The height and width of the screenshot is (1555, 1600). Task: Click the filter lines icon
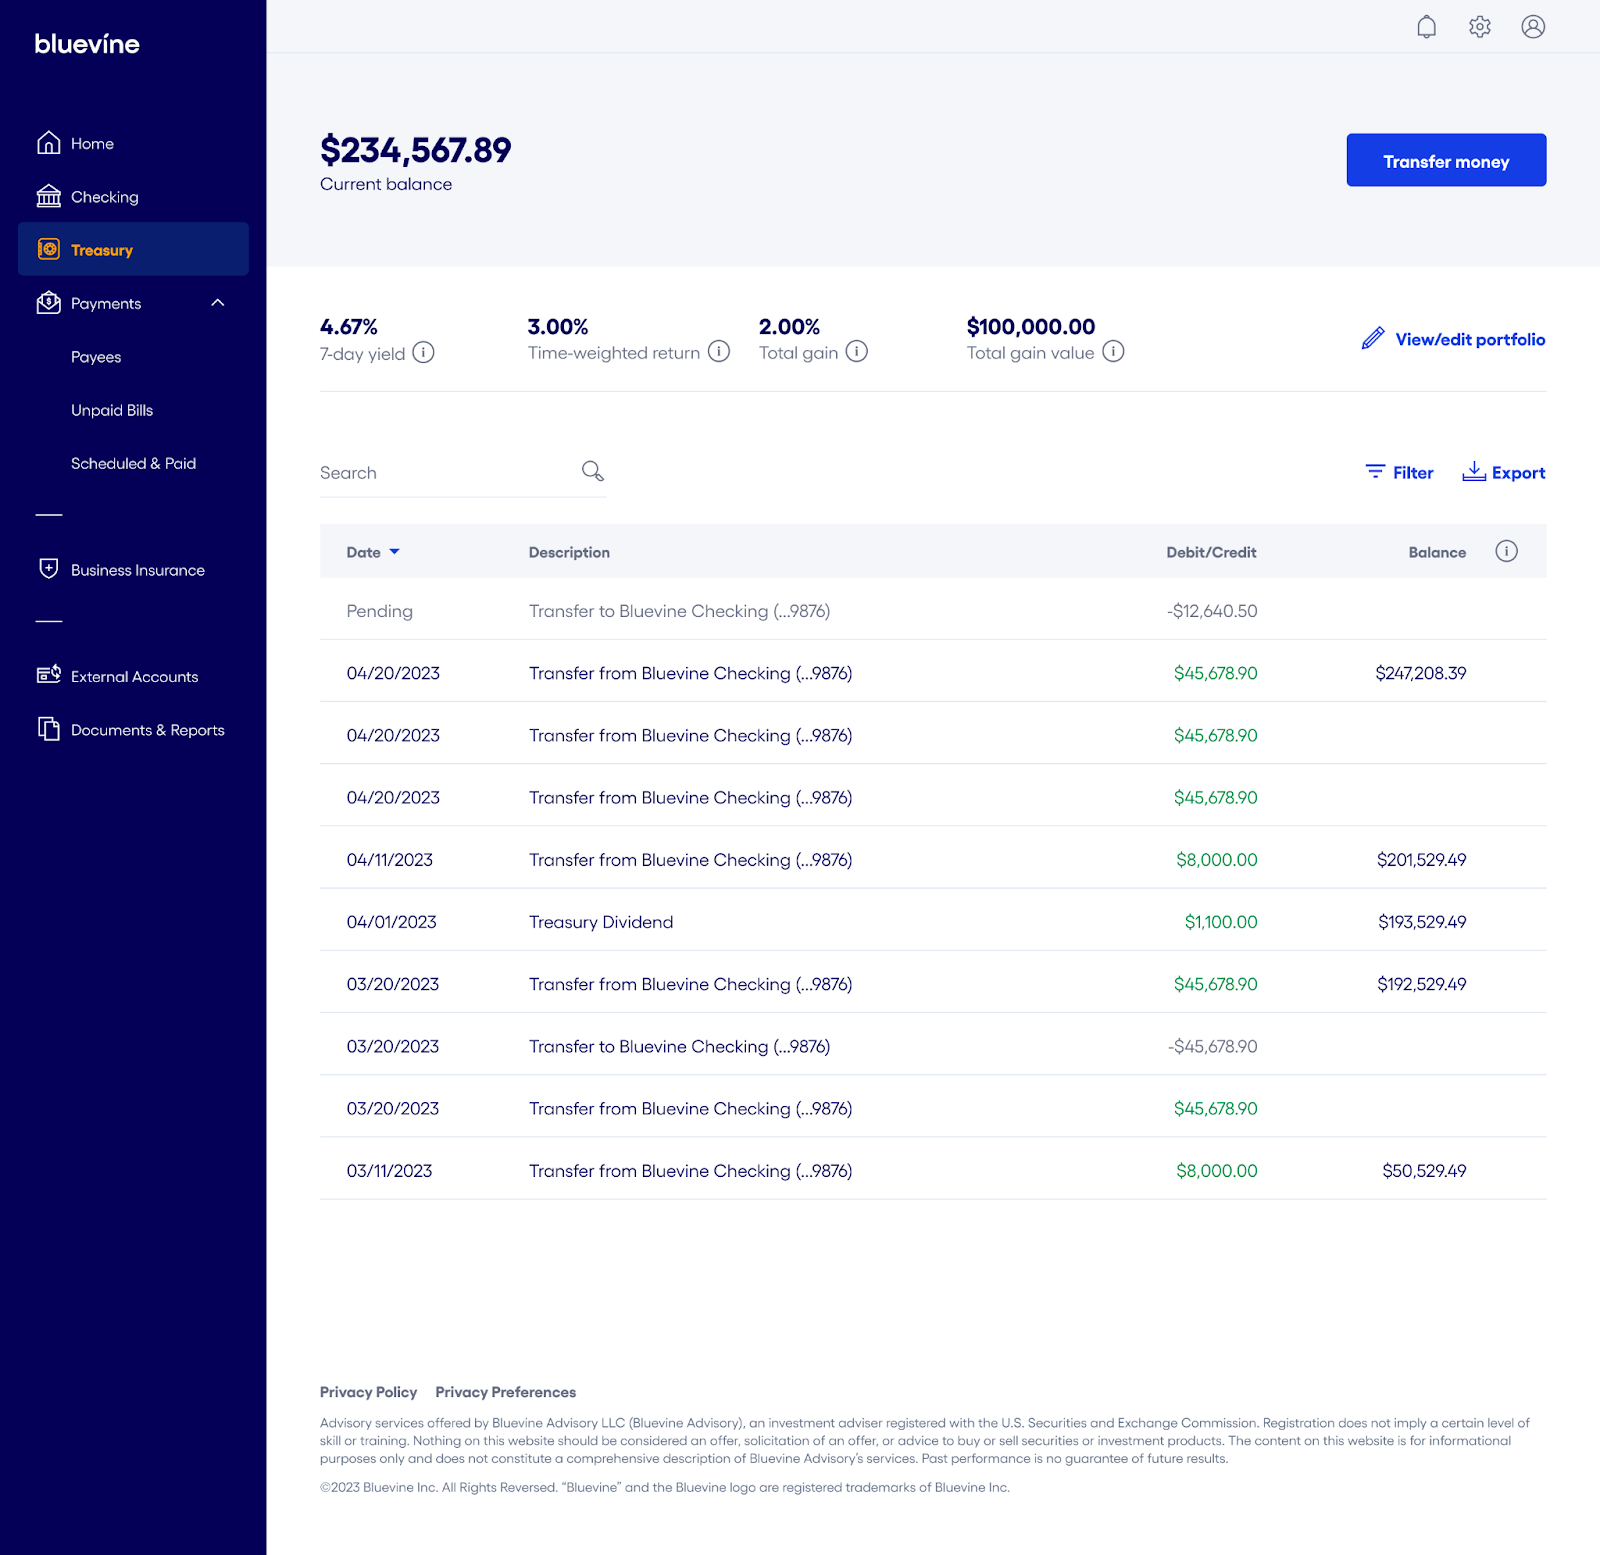[x=1375, y=471]
